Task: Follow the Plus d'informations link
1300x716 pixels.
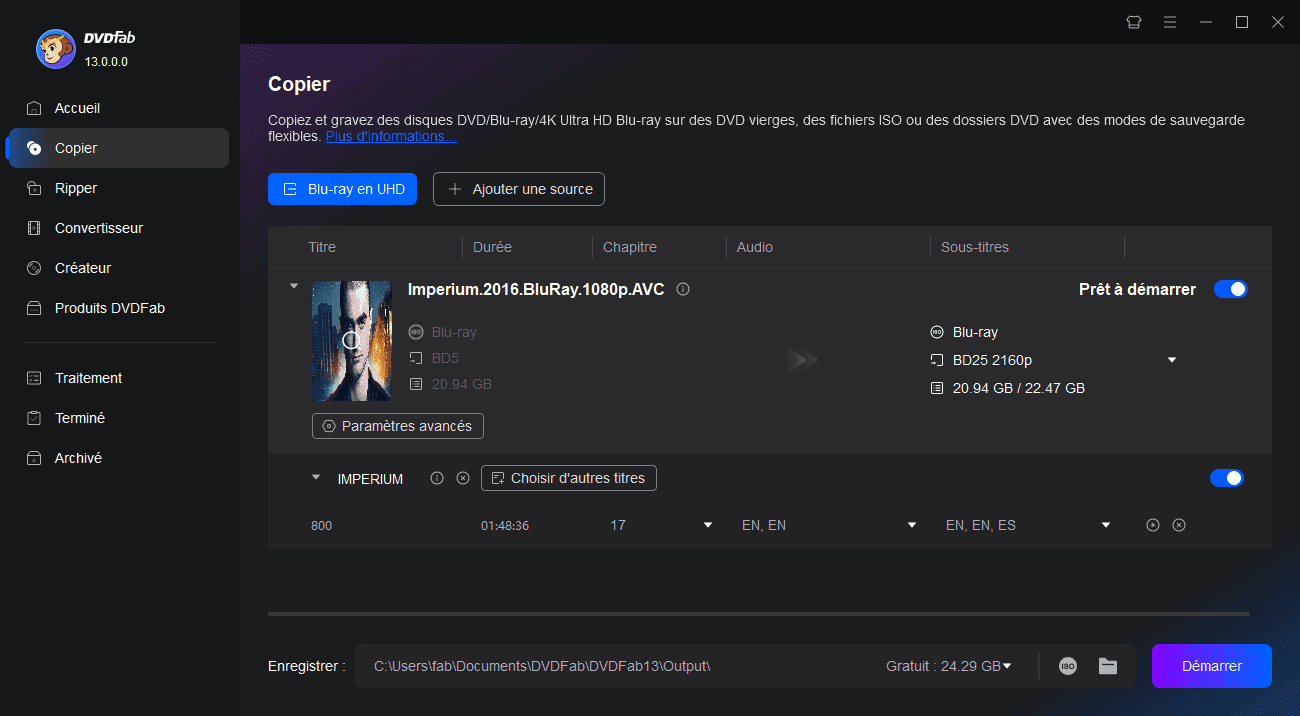Action: coord(391,136)
